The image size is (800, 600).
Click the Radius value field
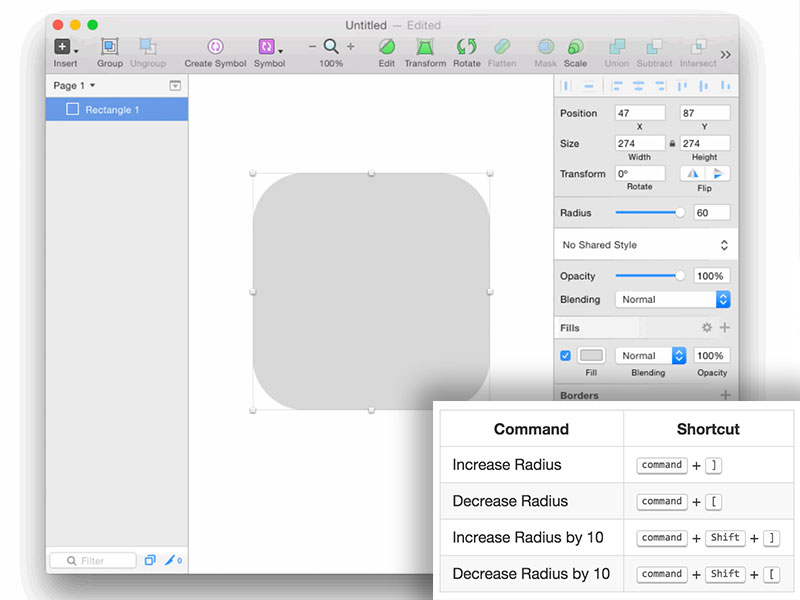(x=711, y=212)
